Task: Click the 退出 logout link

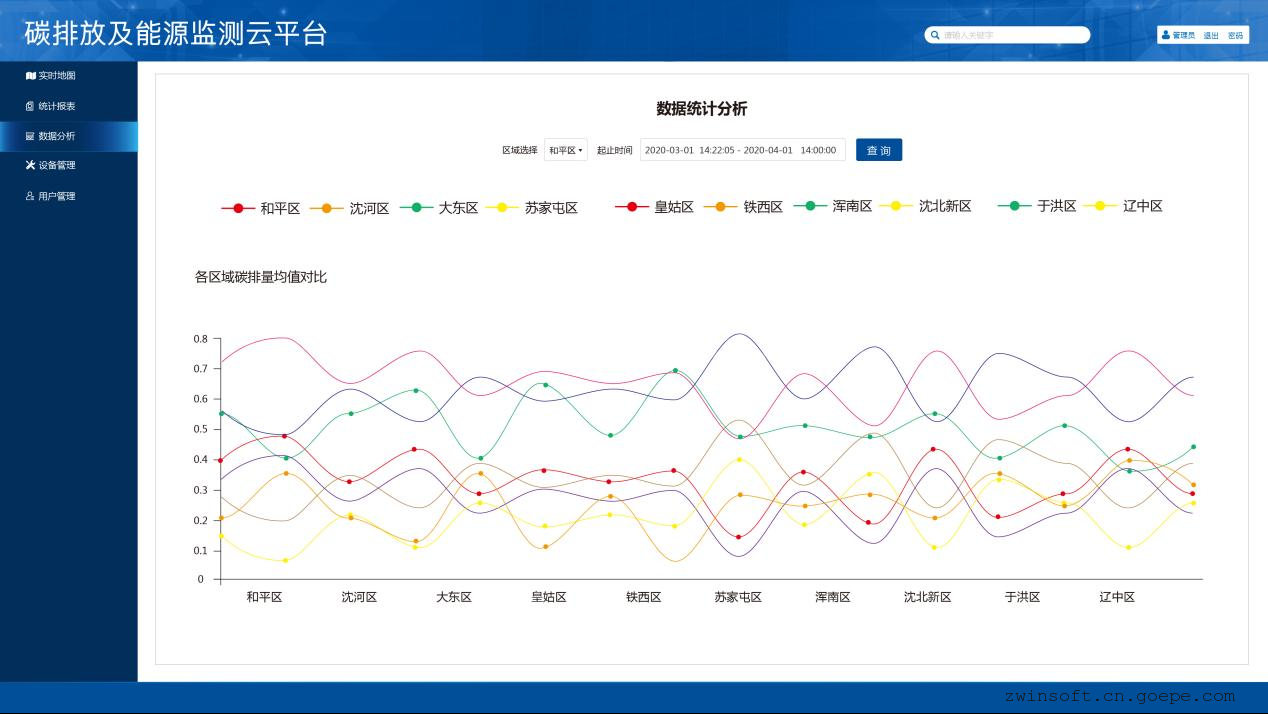Action: (x=1211, y=35)
